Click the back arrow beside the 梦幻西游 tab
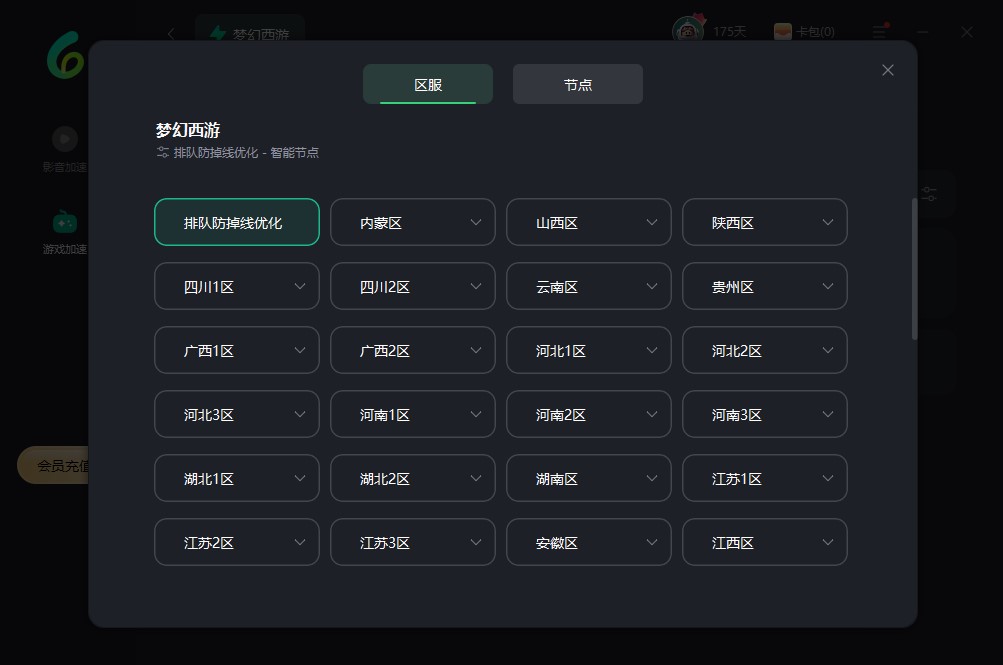Screen dimensions: 1003x665 171,33
